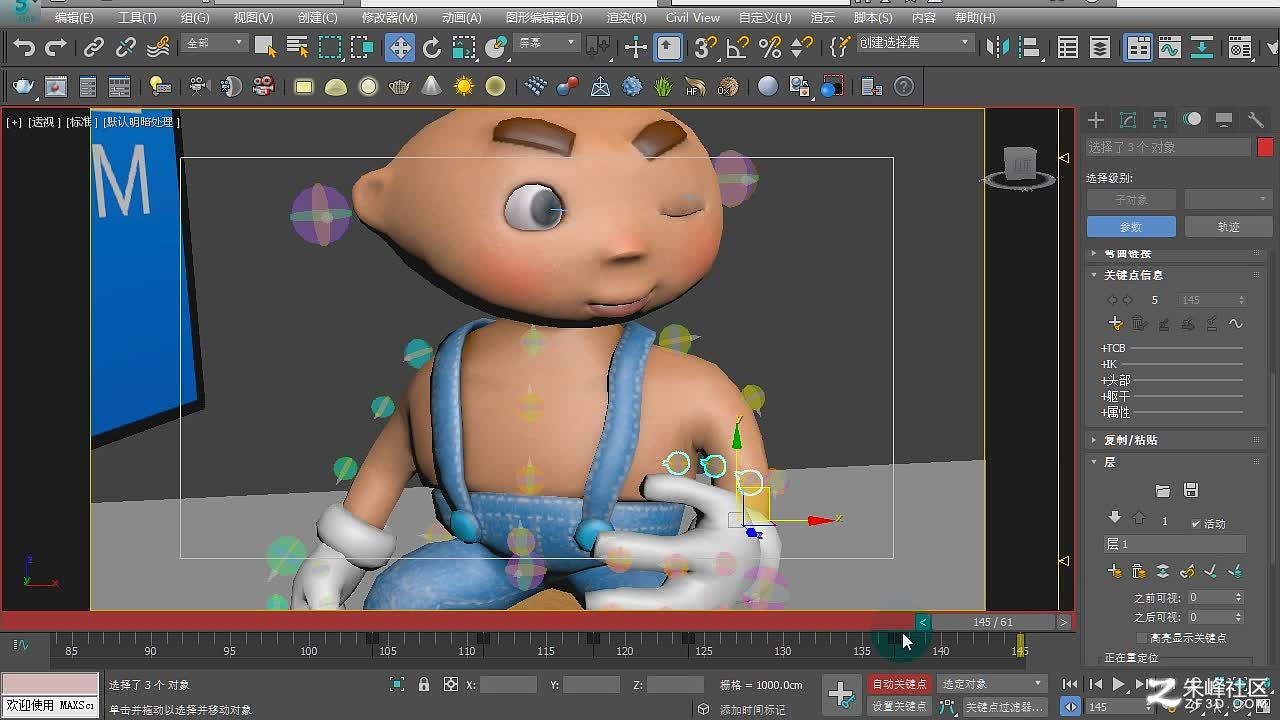Open the Material sphere icon
Image resolution: width=1280 pixels, height=720 pixels.
768,87
